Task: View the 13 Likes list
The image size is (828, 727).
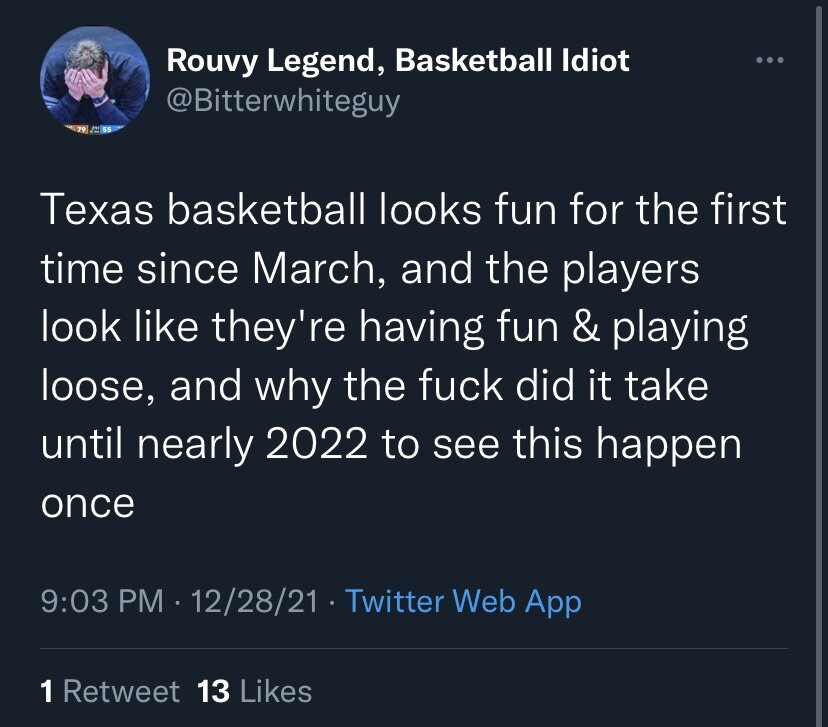Action: click(x=255, y=691)
